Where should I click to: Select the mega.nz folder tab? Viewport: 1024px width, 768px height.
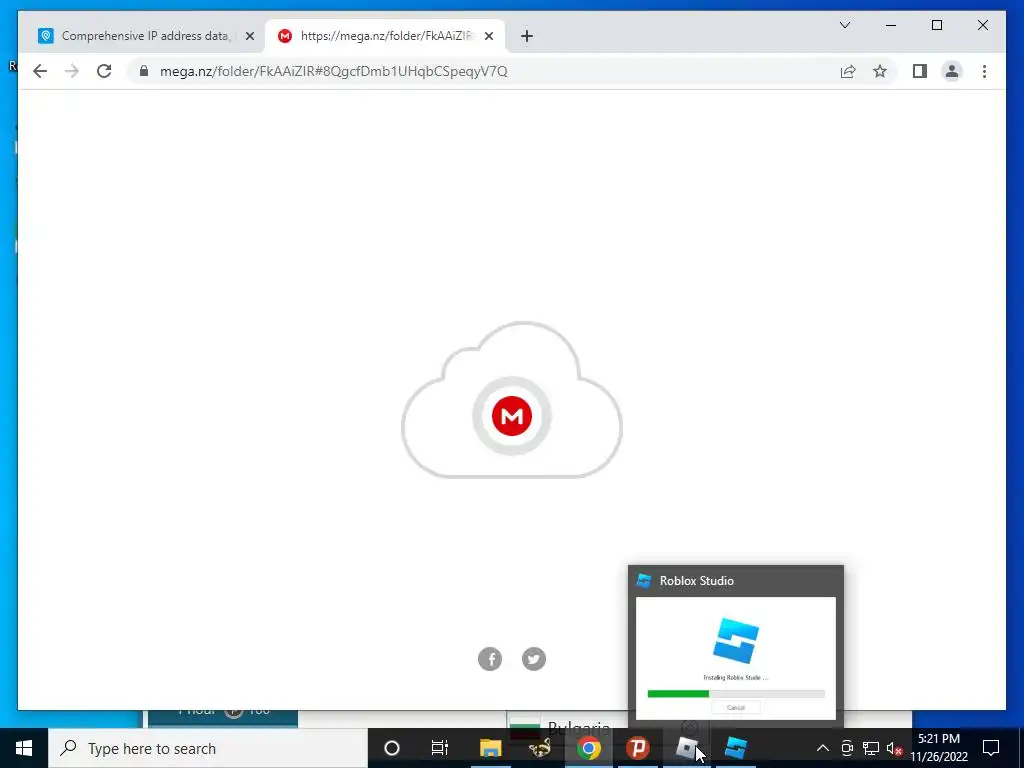(385, 36)
